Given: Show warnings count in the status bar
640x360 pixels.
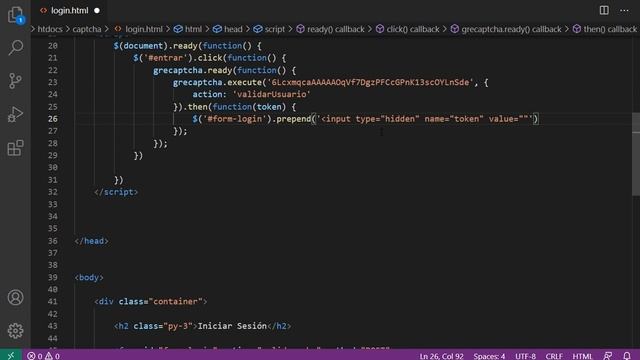Looking at the screenshot, I should coord(53,356).
